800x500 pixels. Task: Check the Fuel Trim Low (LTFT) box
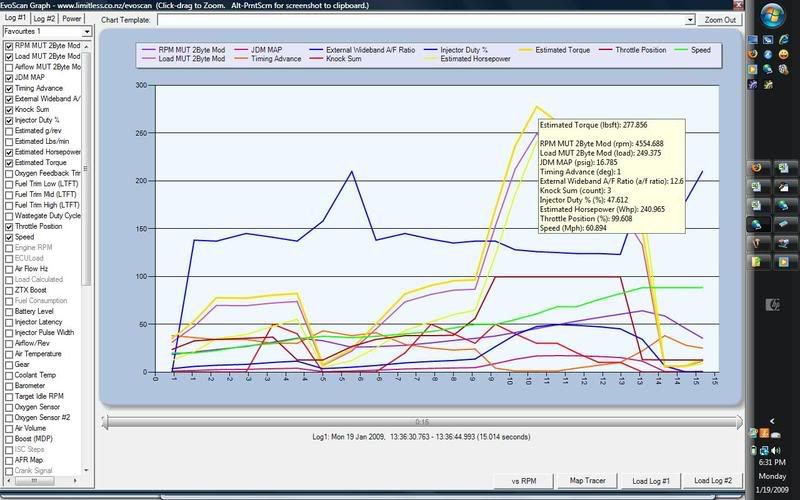pyautogui.click(x=10, y=183)
